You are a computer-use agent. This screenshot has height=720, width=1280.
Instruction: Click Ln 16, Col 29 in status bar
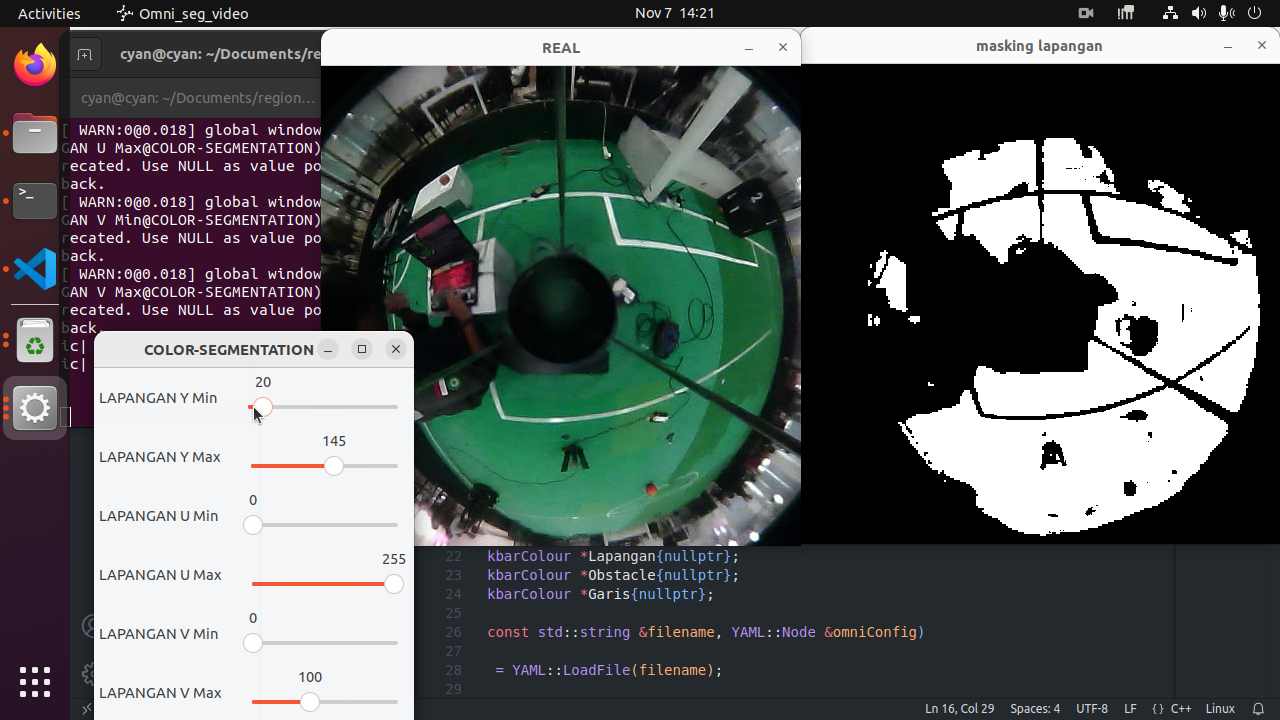coord(959,708)
